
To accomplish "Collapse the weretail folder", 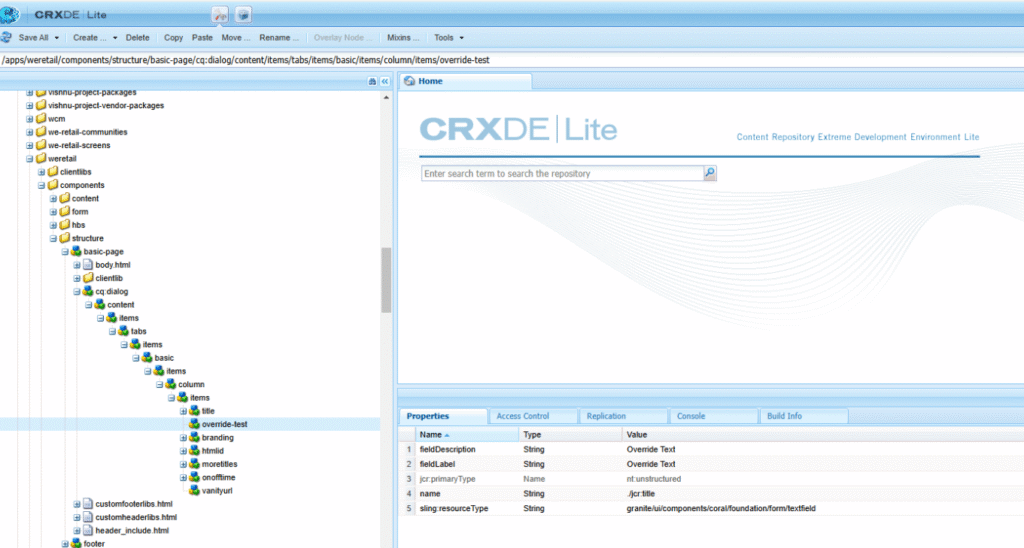I will [x=29, y=159].
